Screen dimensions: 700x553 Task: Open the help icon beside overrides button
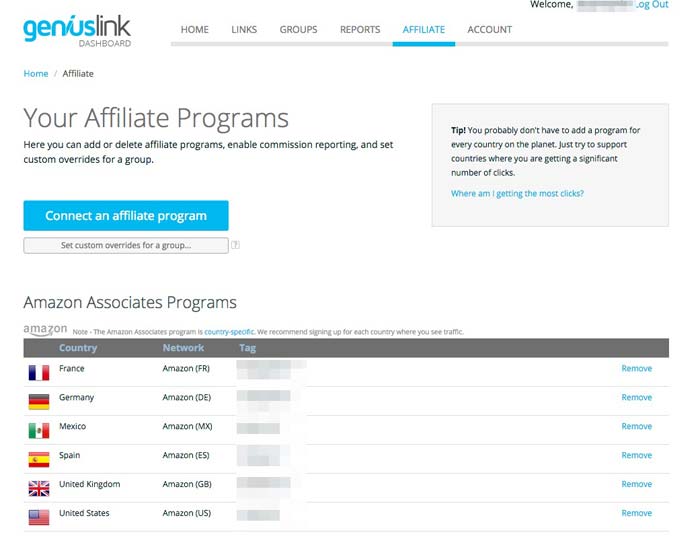pos(235,245)
